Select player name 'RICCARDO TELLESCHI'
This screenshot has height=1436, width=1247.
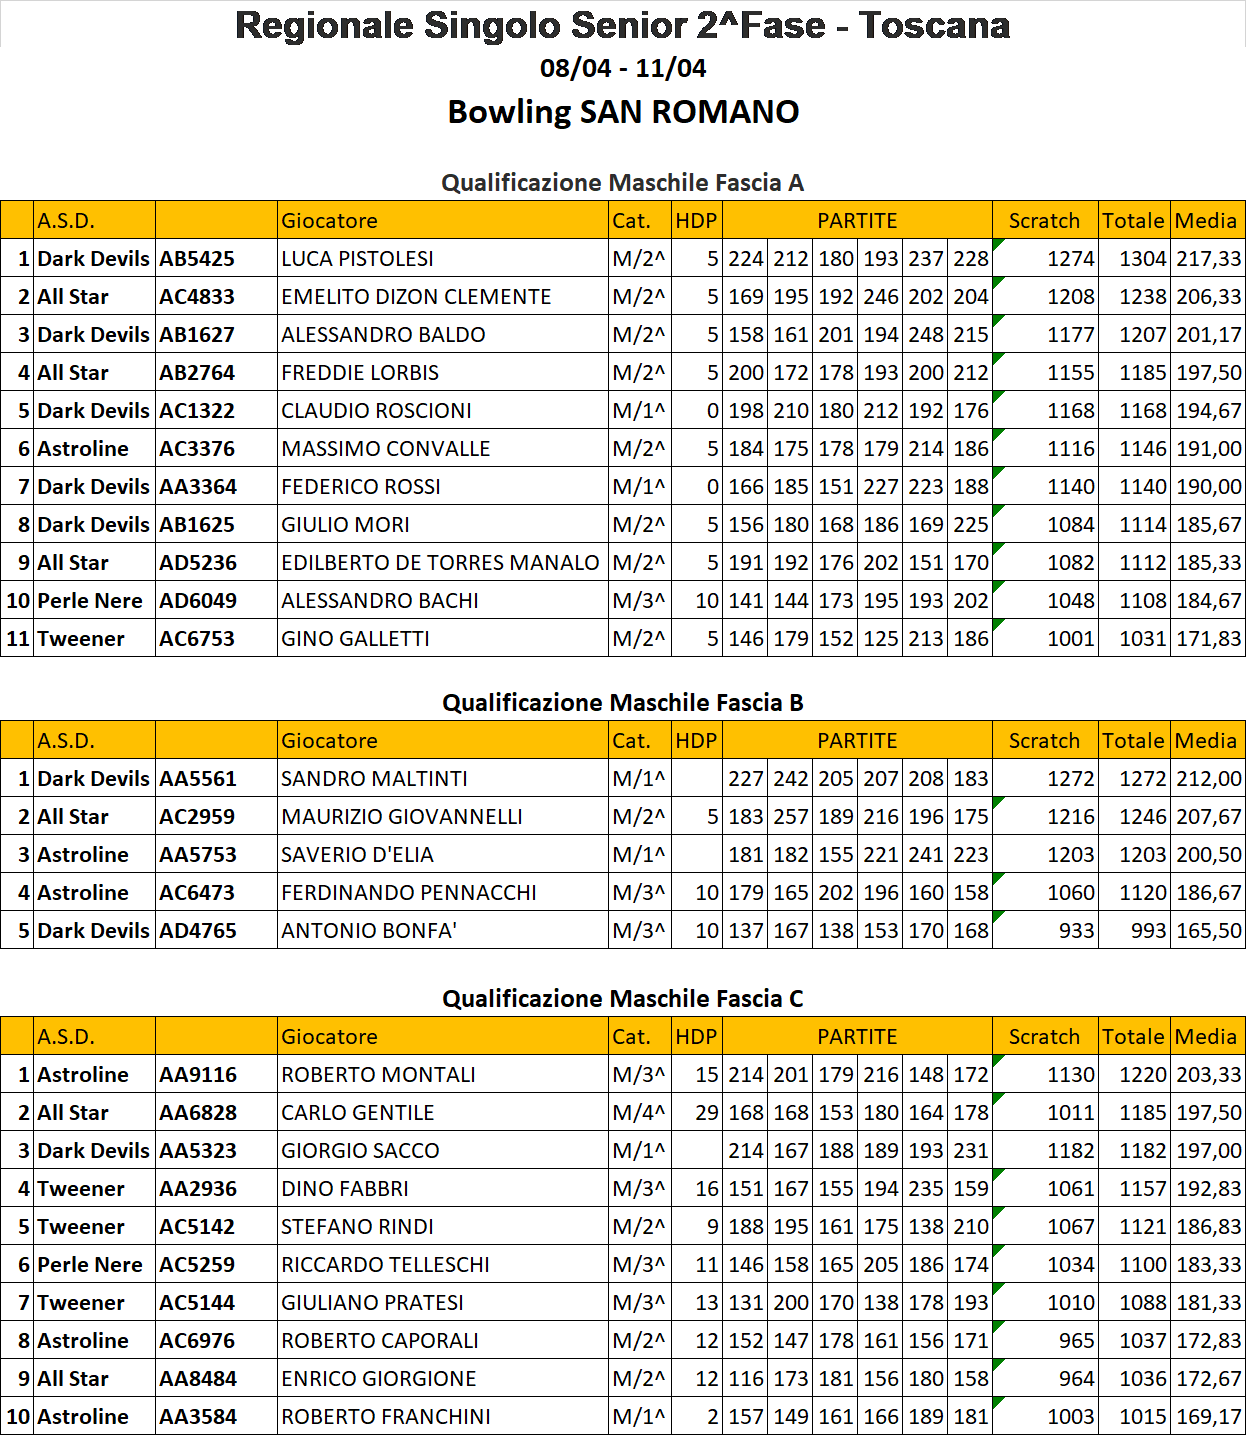coord(385,1265)
